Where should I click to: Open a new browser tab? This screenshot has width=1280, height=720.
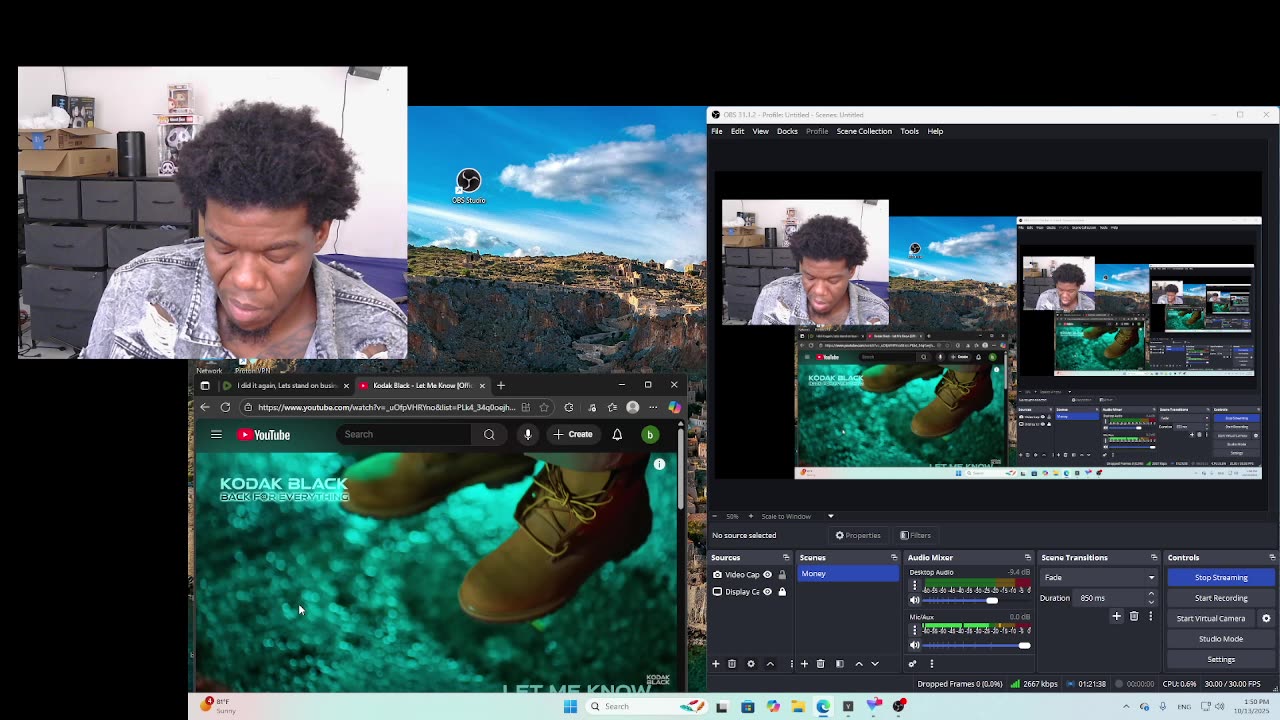pyautogui.click(x=501, y=385)
